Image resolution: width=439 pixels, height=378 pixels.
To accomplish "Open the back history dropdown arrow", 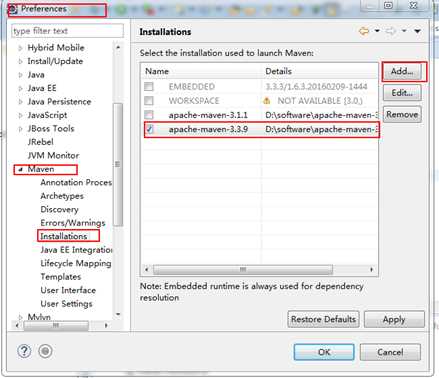I will click(x=377, y=31).
